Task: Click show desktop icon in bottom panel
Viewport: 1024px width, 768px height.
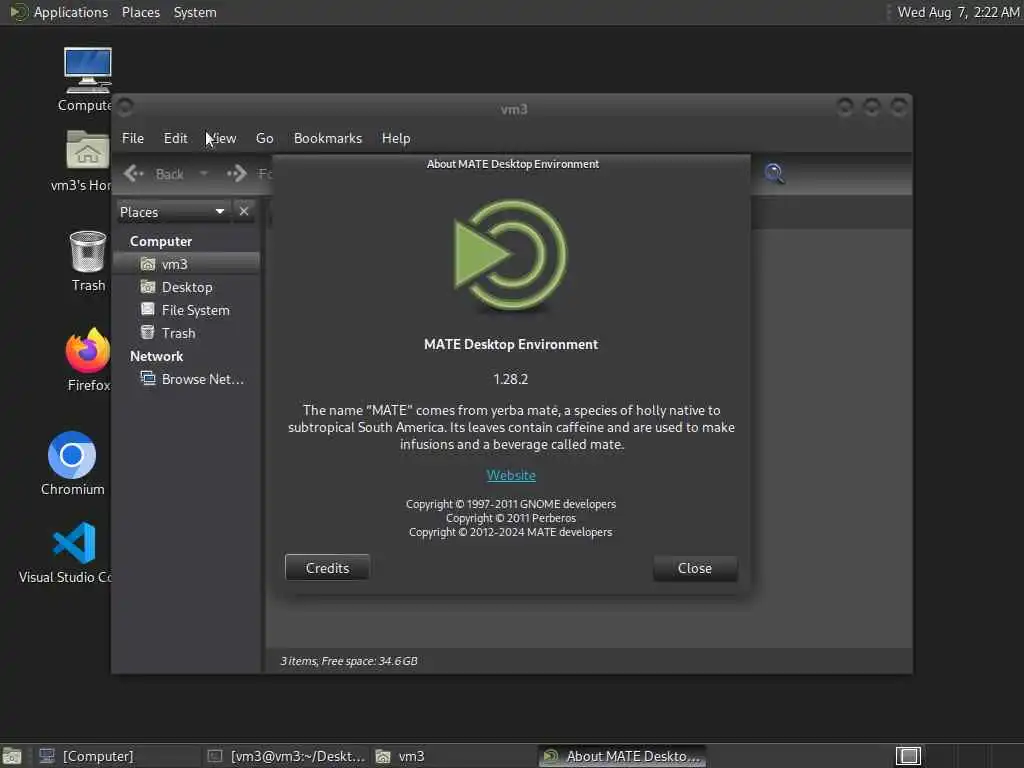Action: tap(12, 756)
